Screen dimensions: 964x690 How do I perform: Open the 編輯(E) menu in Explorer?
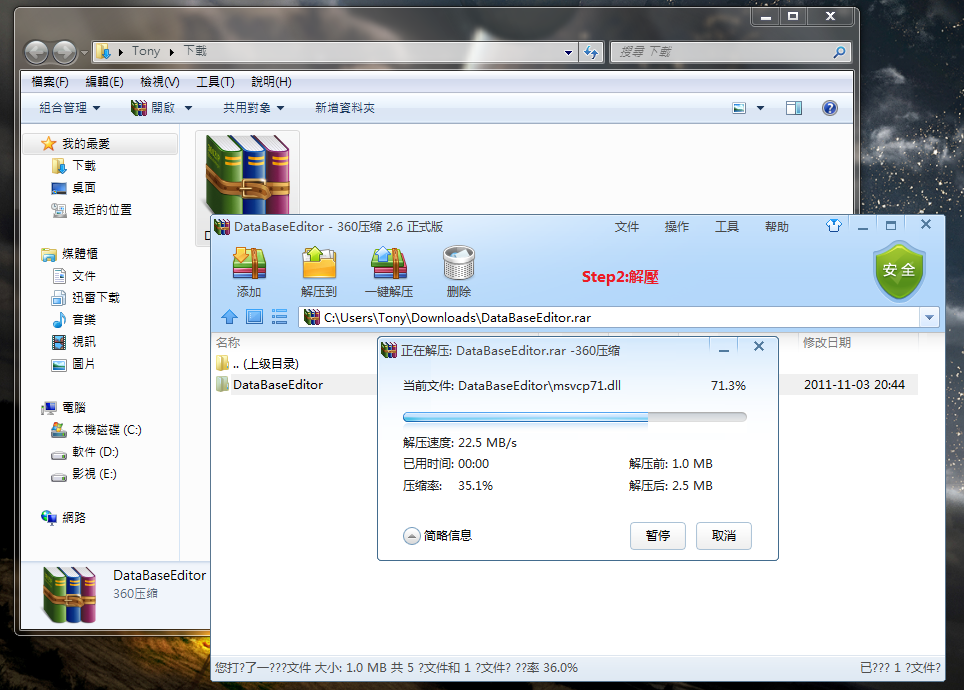point(105,82)
